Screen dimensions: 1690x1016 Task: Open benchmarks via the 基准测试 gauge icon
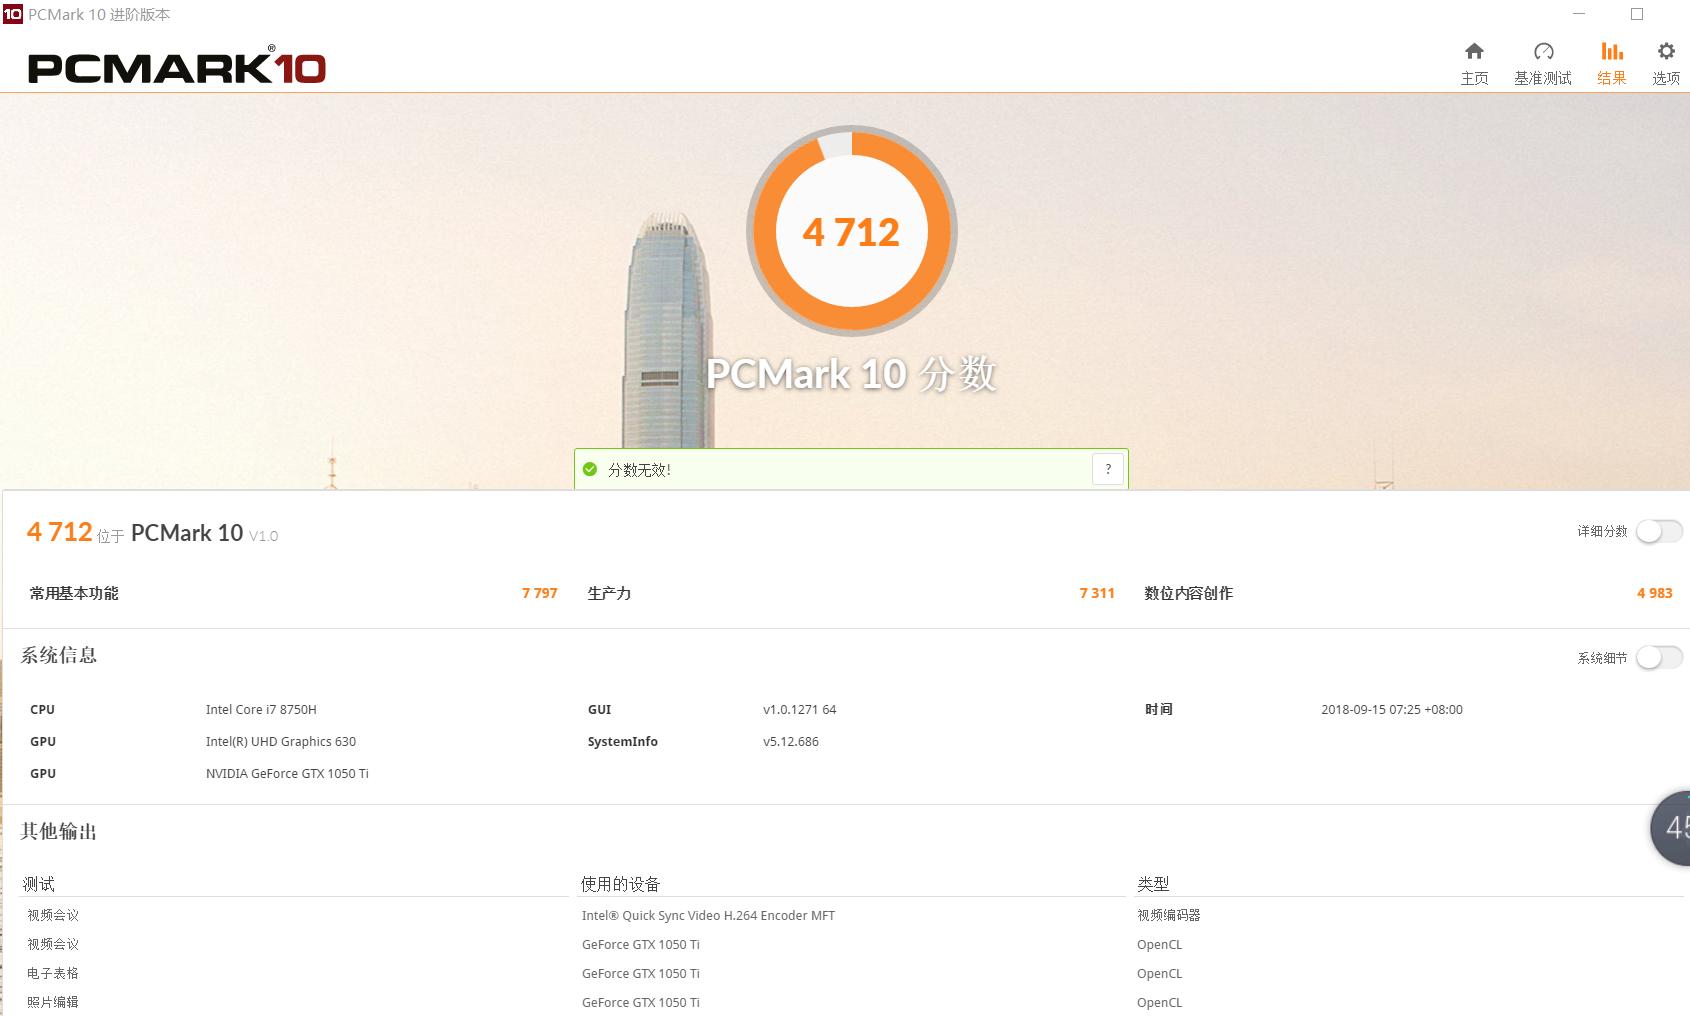pos(1544,49)
